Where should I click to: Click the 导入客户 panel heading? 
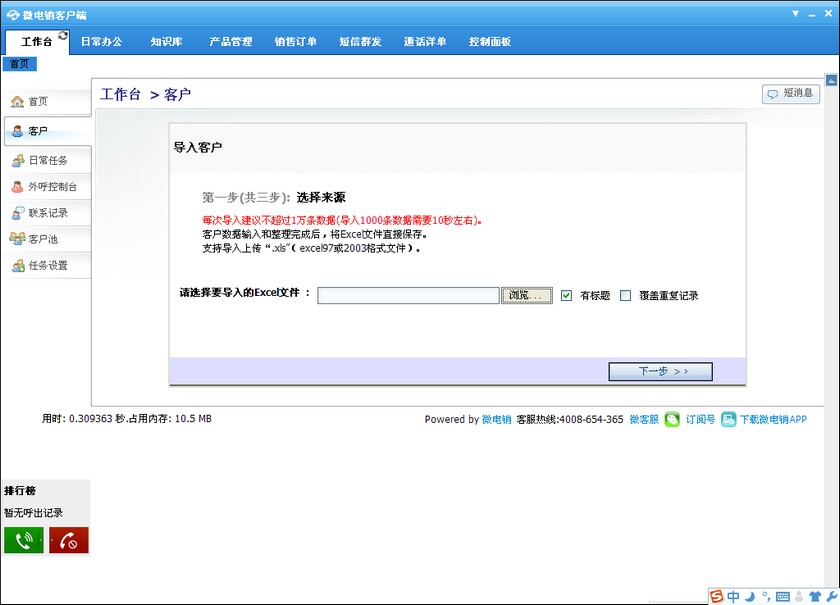coord(198,147)
